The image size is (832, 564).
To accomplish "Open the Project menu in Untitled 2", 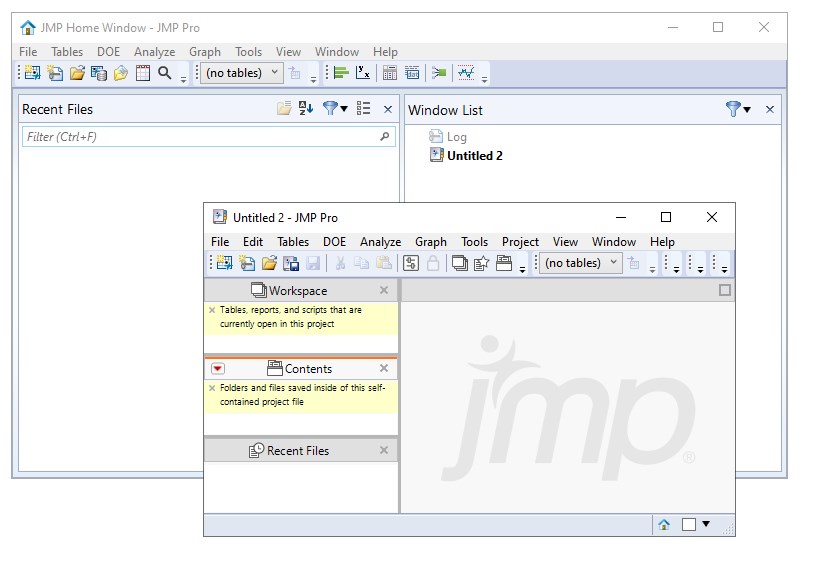I will click(x=520, y=242).
